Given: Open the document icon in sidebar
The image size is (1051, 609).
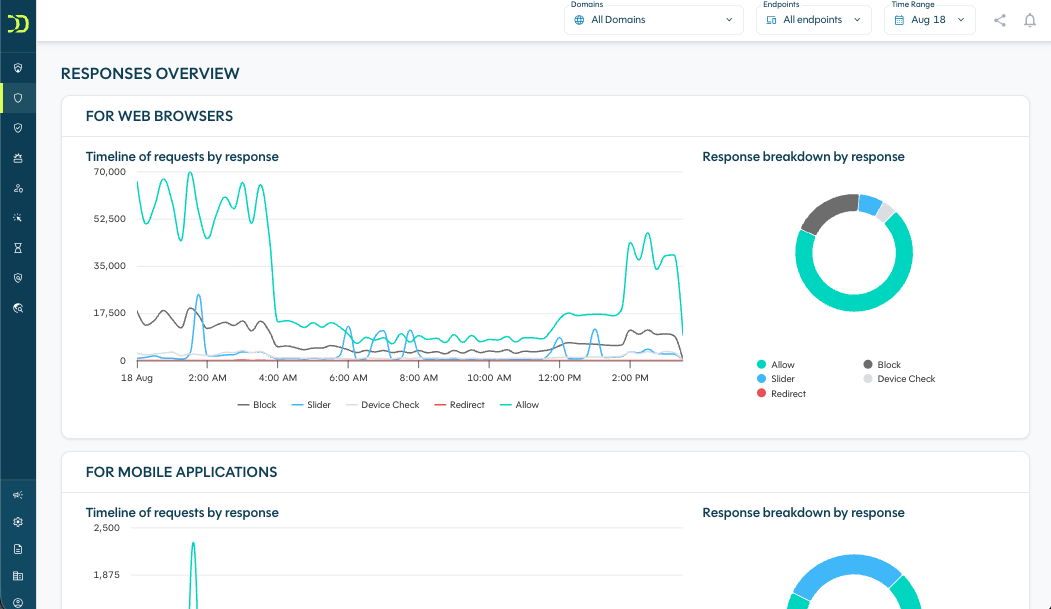Looking at the screenshot, I should click(x=18, y=549).
